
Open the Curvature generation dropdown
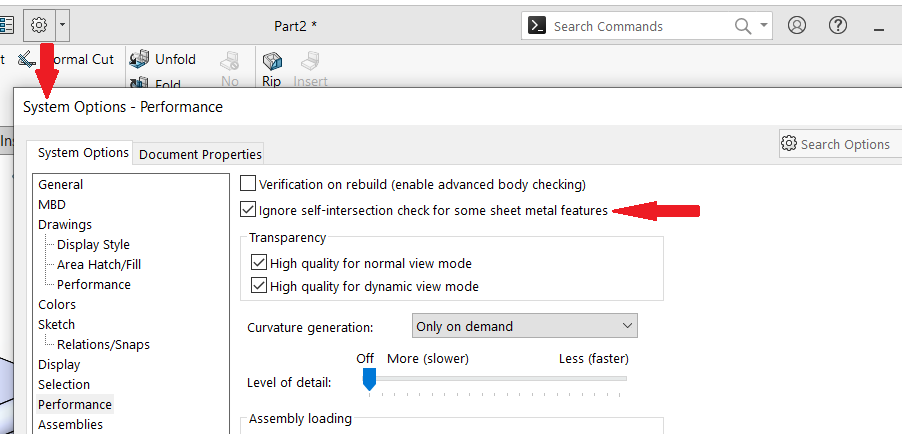pos(525,326)
